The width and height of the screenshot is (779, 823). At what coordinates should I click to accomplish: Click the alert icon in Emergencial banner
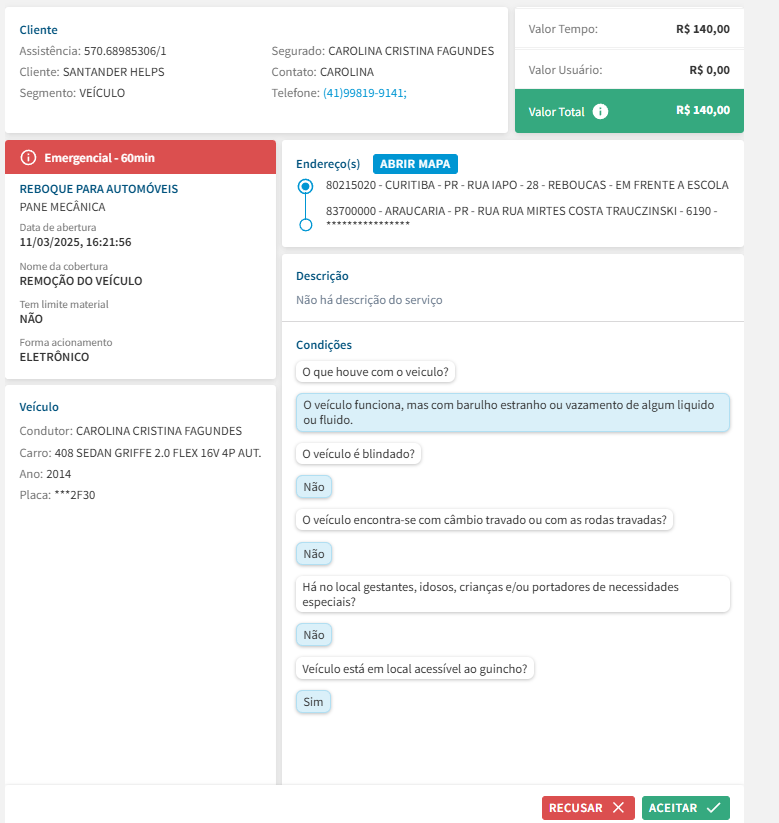pyautogui.click(x=28, y=158)
